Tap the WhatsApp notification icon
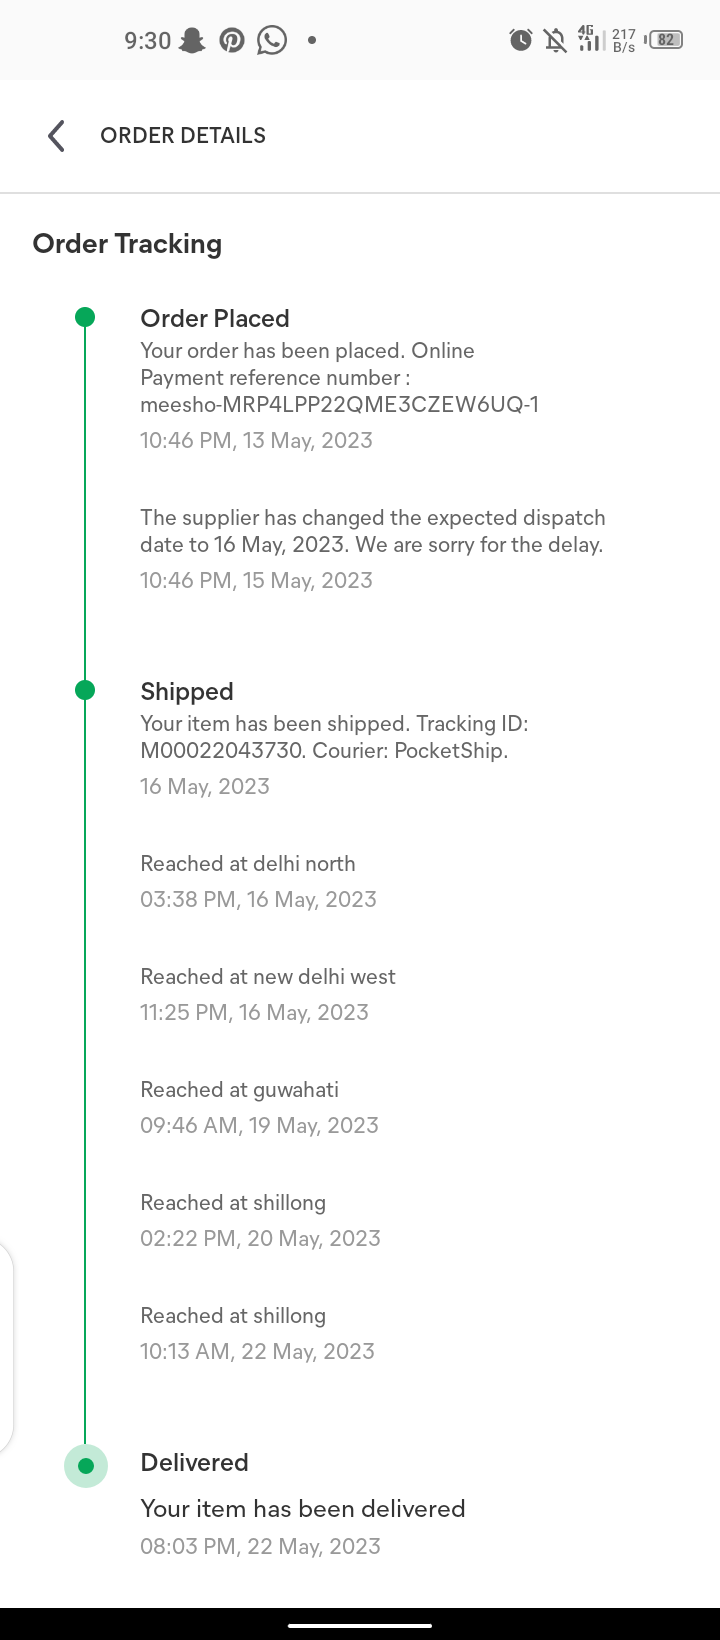 [x=272, y=40]
